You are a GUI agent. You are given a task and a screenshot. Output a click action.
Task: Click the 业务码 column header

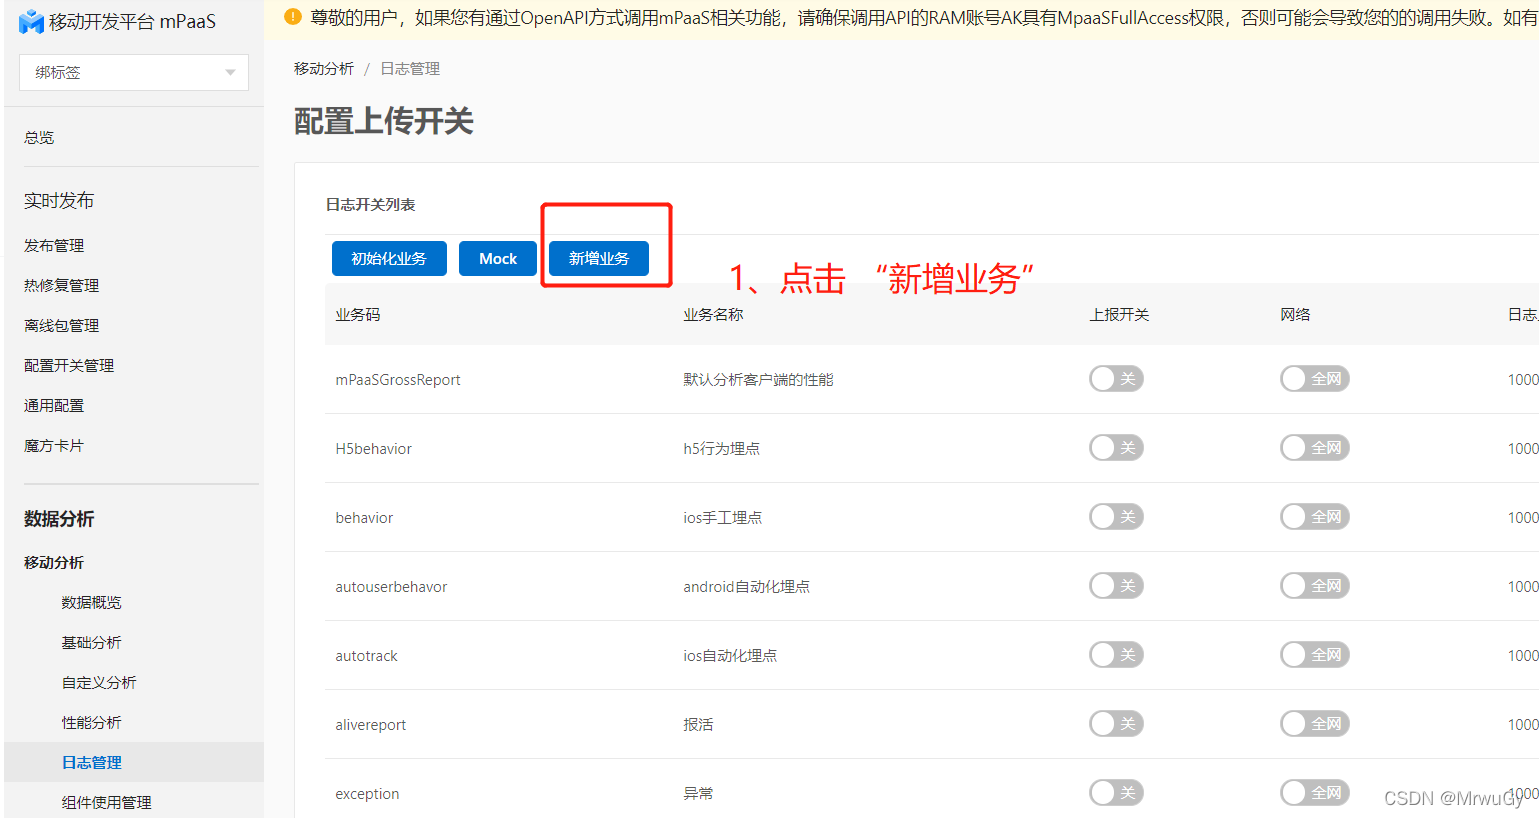click(x=358, y=315)
